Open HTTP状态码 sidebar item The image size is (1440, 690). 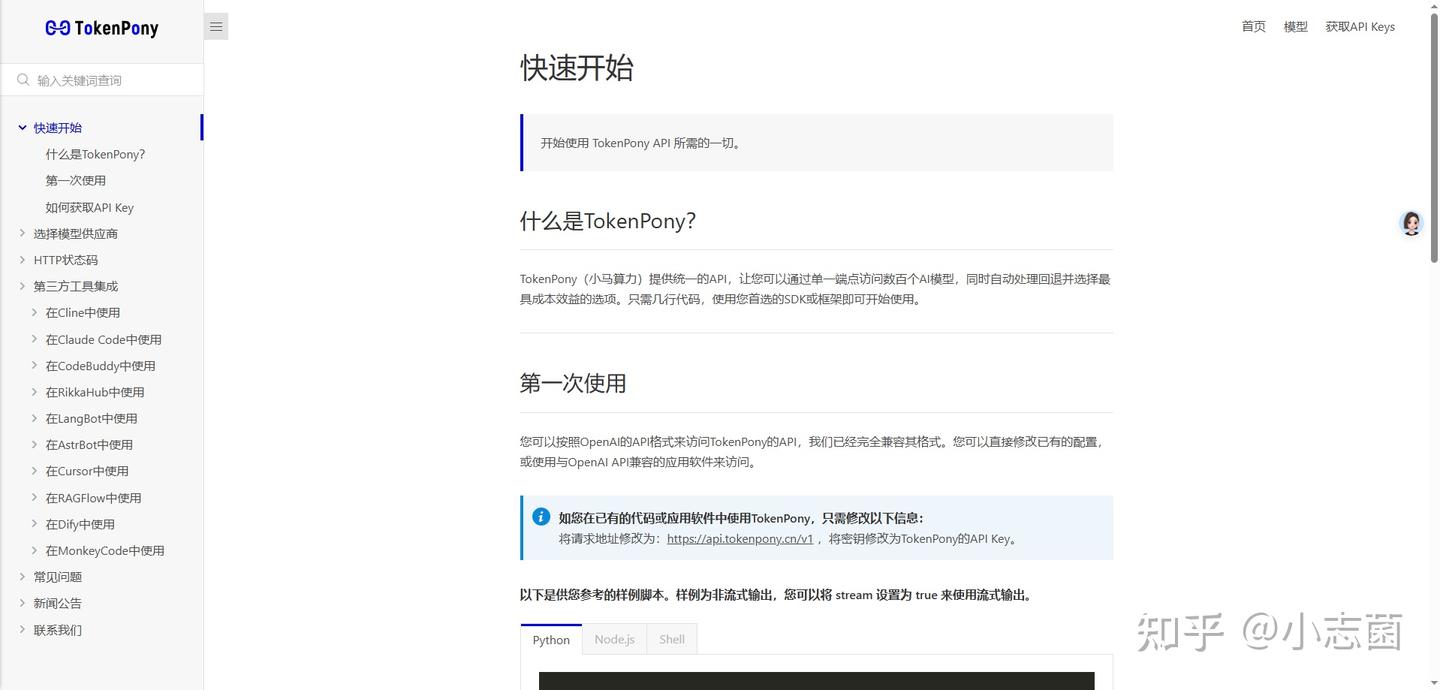(x=66, y=260)
